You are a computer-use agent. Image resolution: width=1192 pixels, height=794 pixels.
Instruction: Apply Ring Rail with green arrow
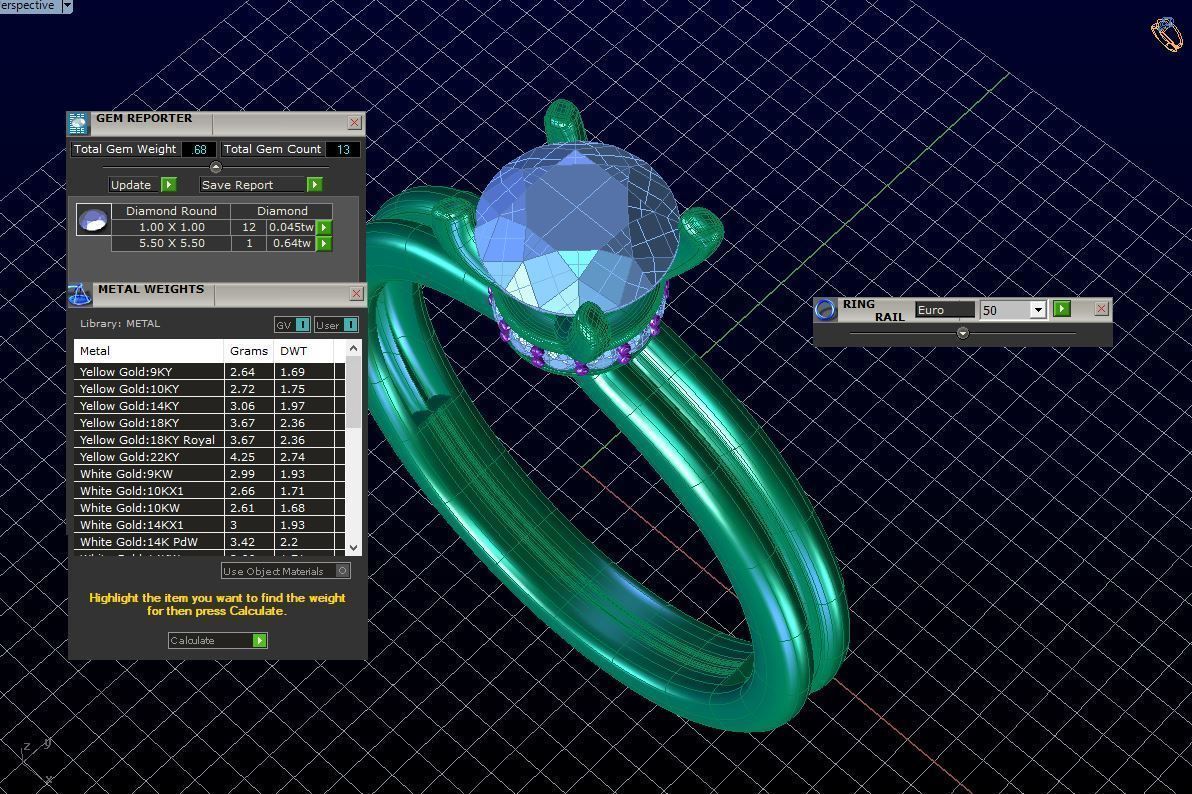(1062, 309)
